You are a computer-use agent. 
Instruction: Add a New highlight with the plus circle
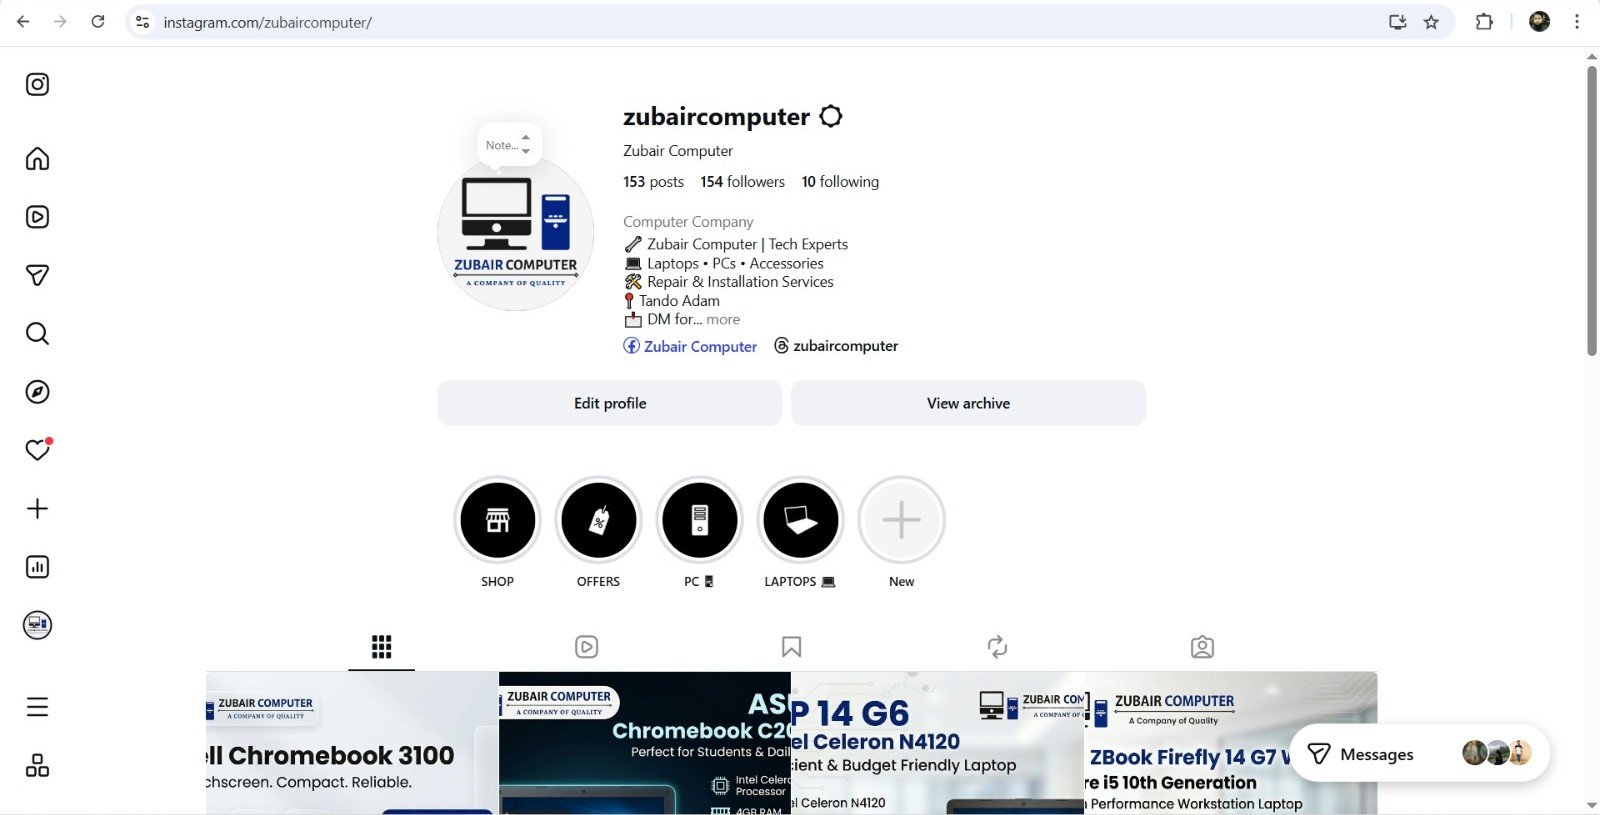pos(901,520)
